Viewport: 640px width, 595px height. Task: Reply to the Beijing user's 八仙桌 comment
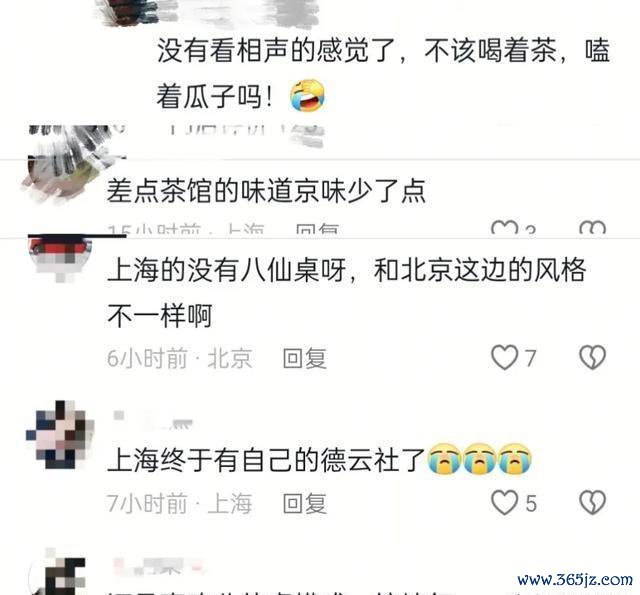coord(305,358)
